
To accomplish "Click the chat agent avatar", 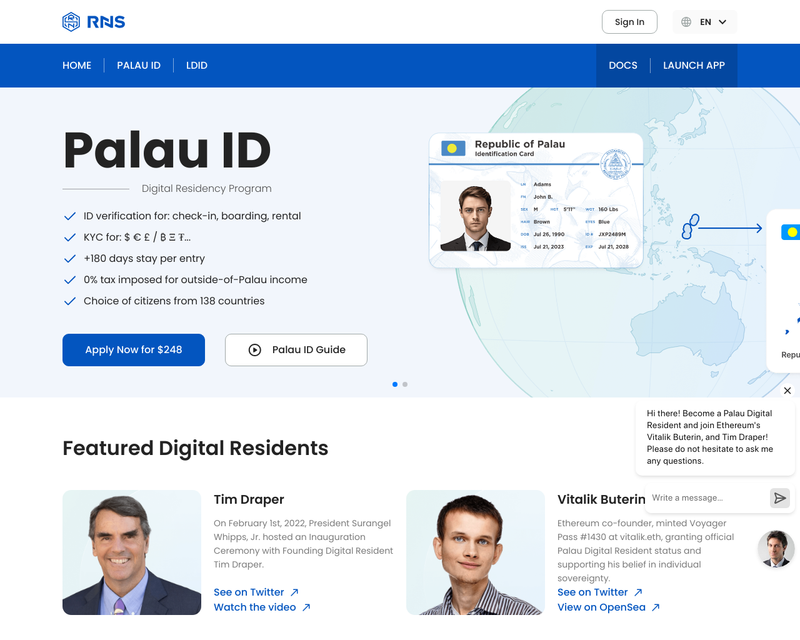I will point(776,549).
